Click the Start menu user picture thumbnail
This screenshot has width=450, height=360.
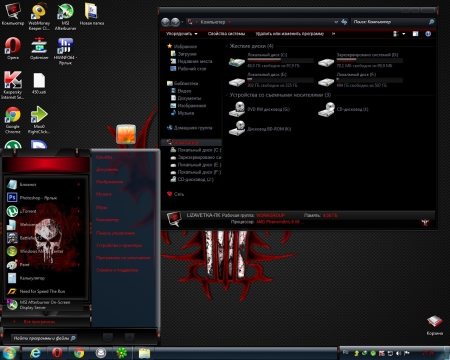tap(126, 134)
